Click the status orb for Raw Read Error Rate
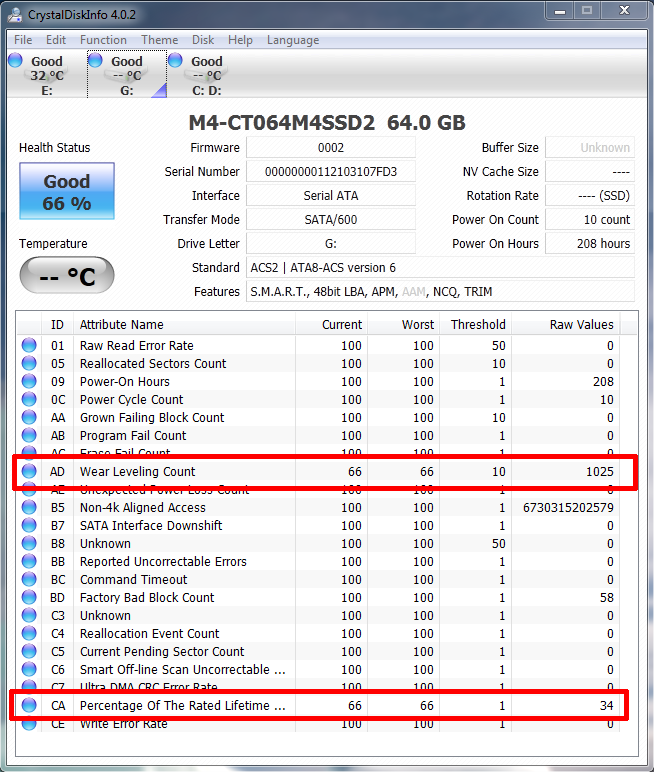The image size is (654, 772). (29, 345)
